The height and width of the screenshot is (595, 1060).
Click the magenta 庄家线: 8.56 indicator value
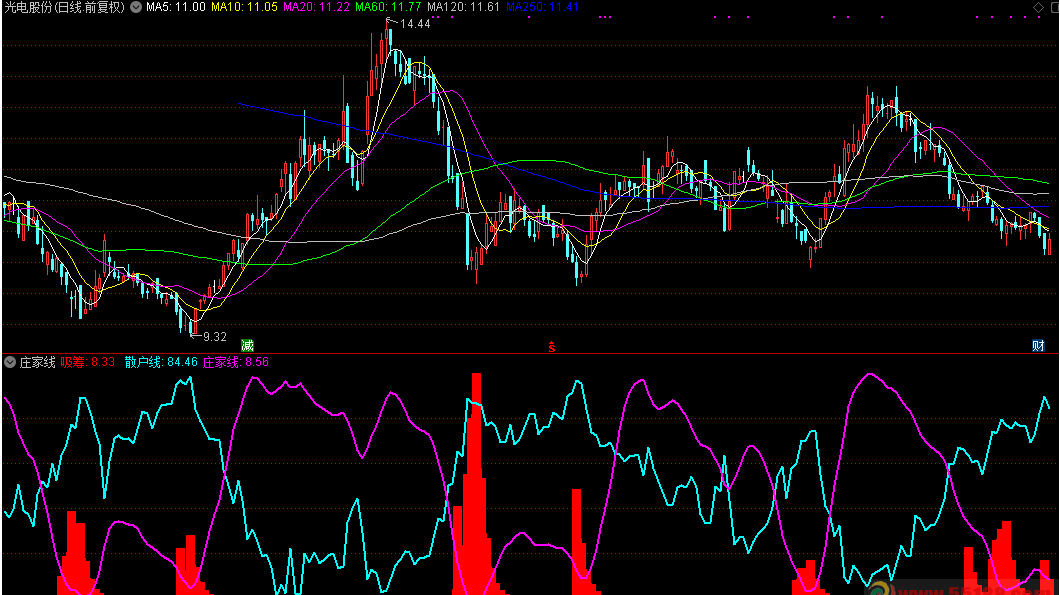click(x=236, y=362)
